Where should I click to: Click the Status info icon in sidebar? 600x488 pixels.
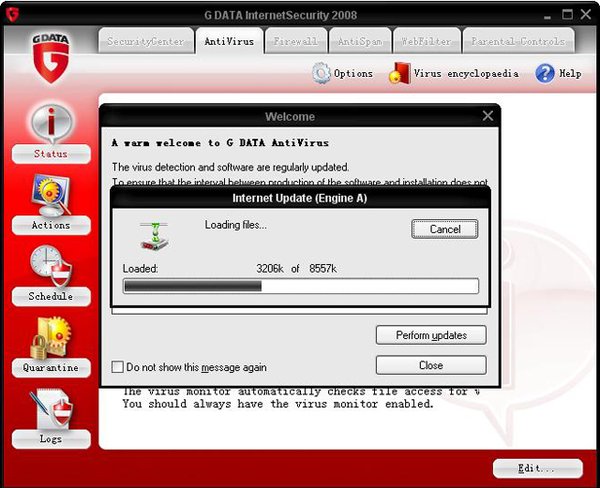click(50, 123)
